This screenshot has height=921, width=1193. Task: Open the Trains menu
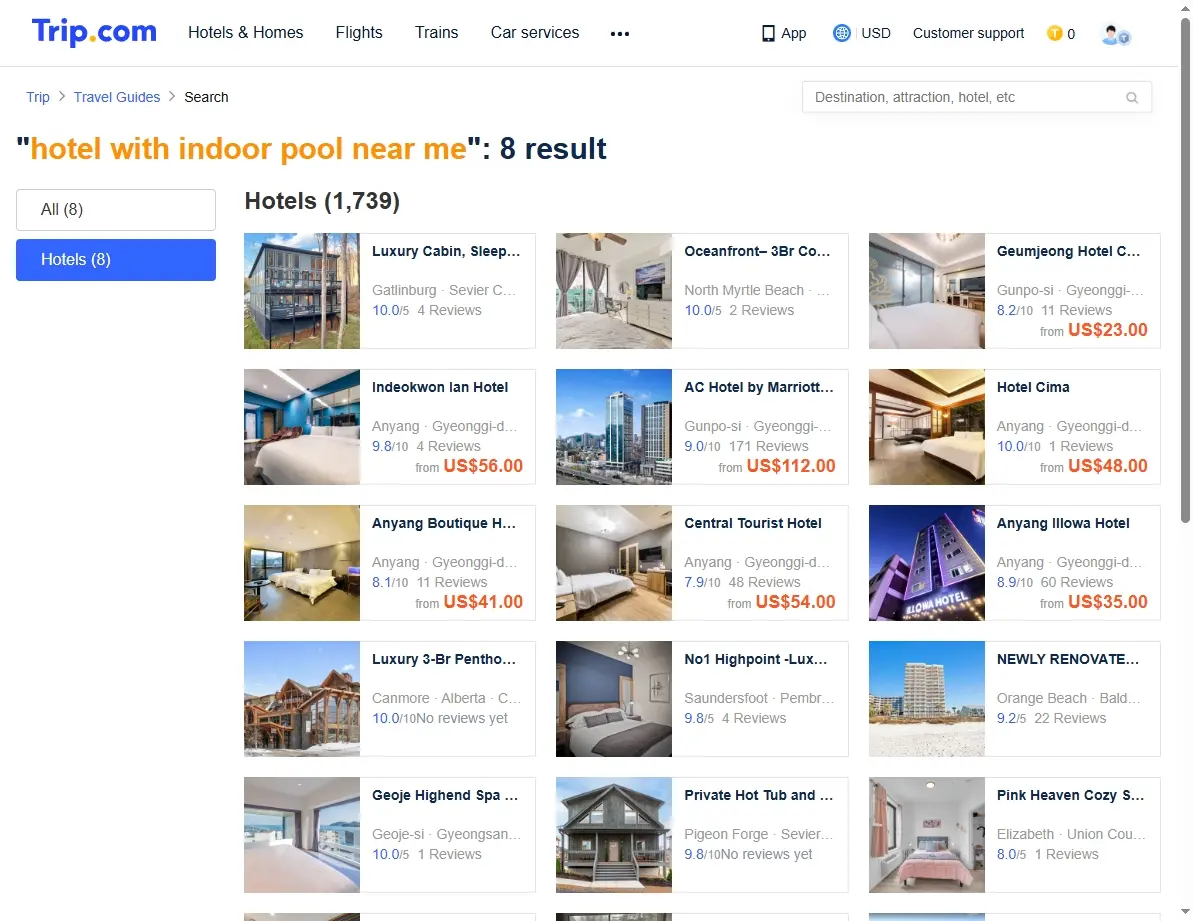(x=437, y=33)
